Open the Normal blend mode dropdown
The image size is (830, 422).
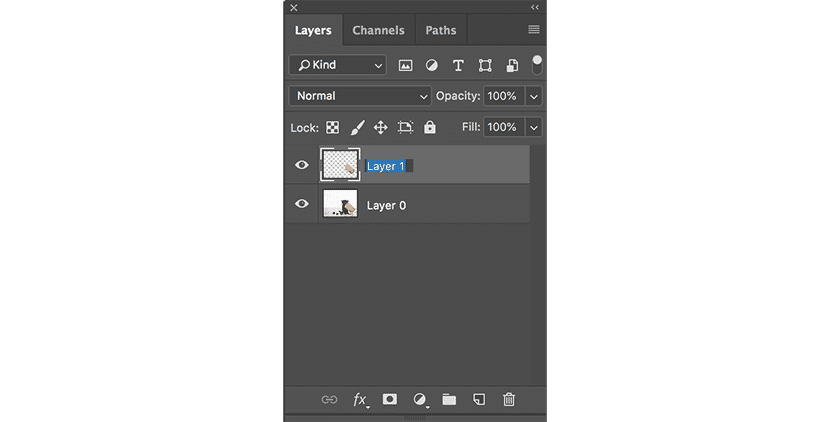tap(360, 96)
